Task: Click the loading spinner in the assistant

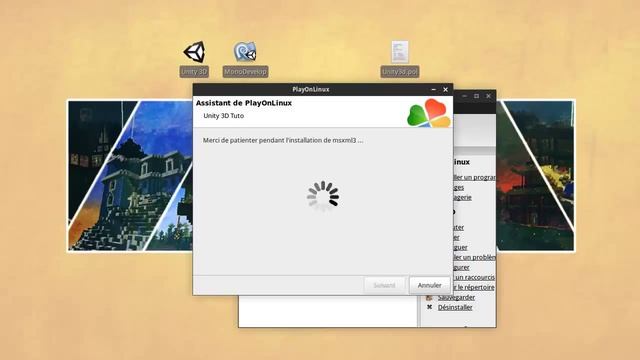Action: 323,196
